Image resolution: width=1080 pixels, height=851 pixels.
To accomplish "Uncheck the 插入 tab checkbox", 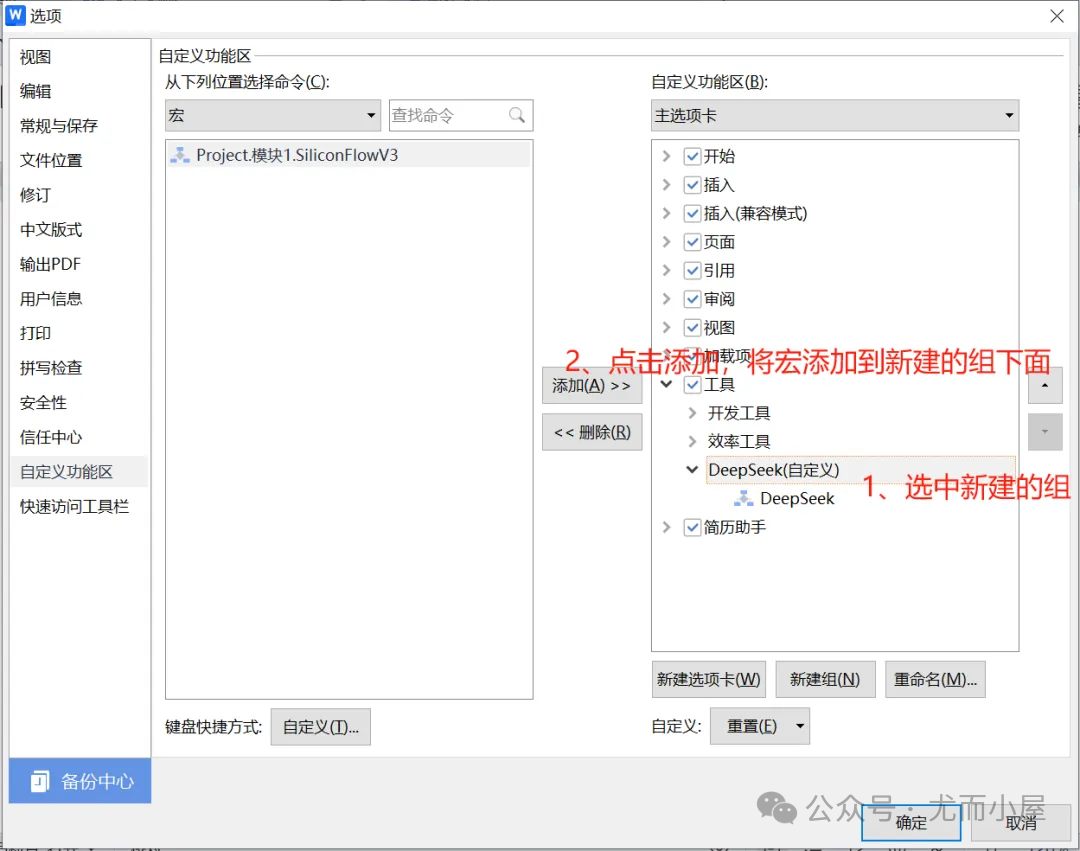I will (x=692, y=185).
